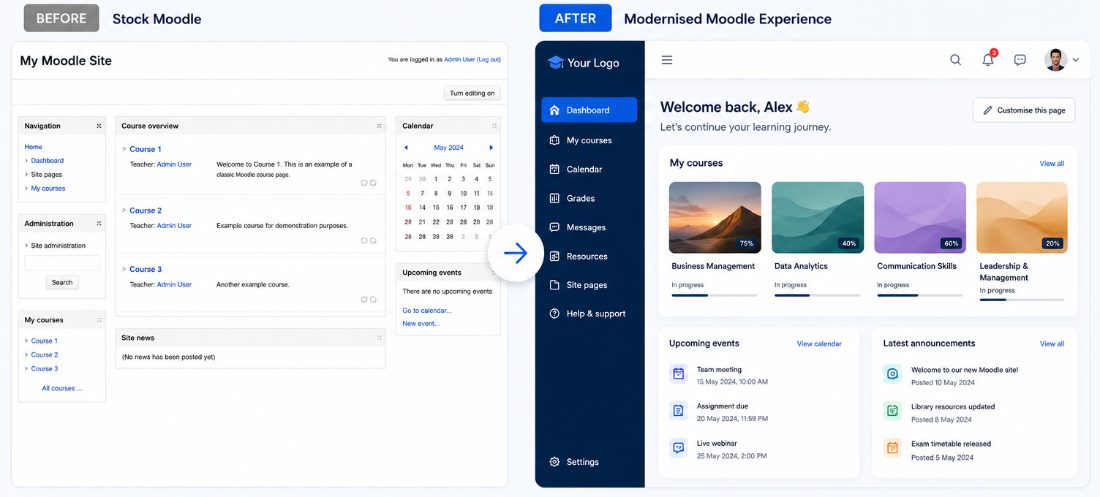Screen dimensions: 1100x497
Task: Collapse the Site news block icon
Action: click(379, 338)
